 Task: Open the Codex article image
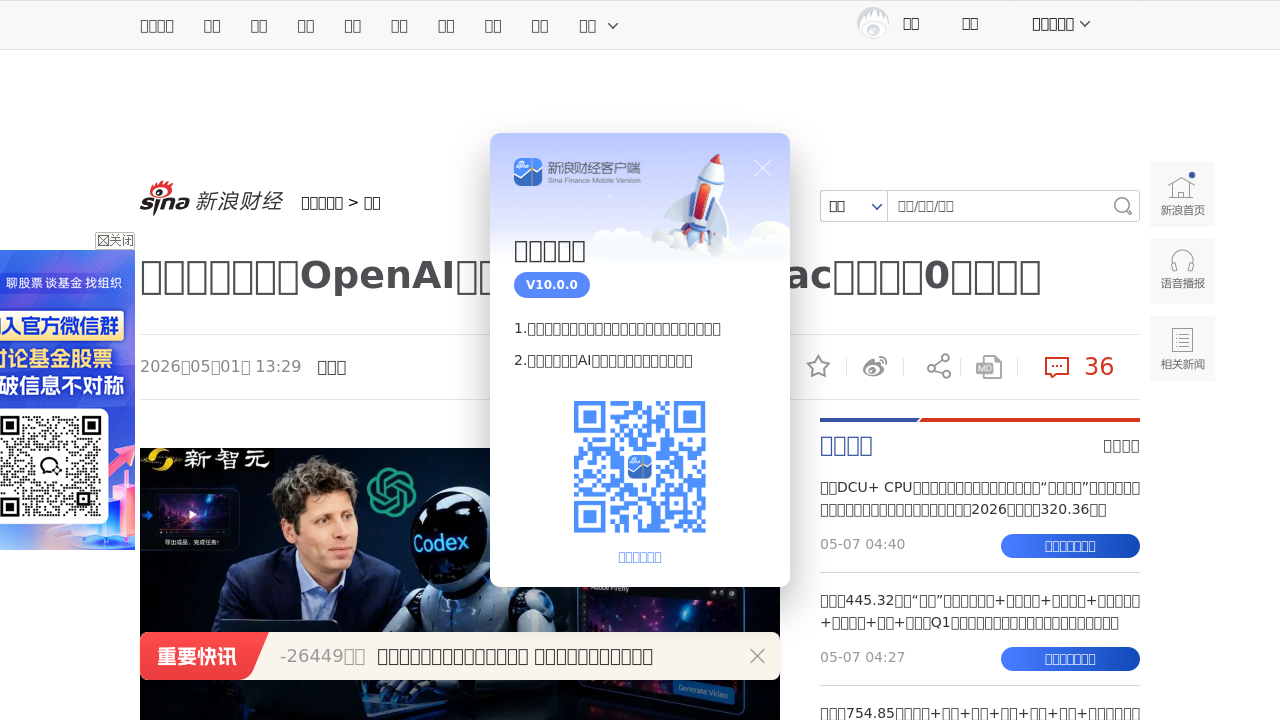(x=460, y=584)
